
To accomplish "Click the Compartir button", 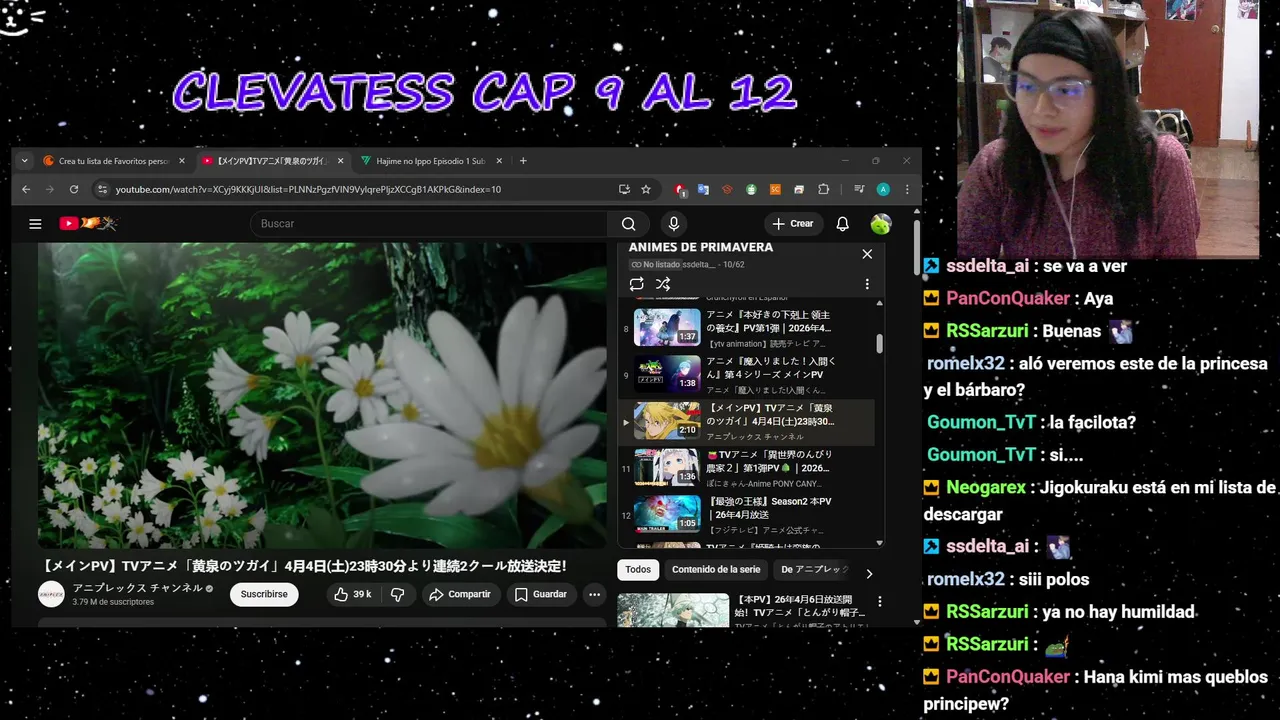I will [x=460, y=594].
